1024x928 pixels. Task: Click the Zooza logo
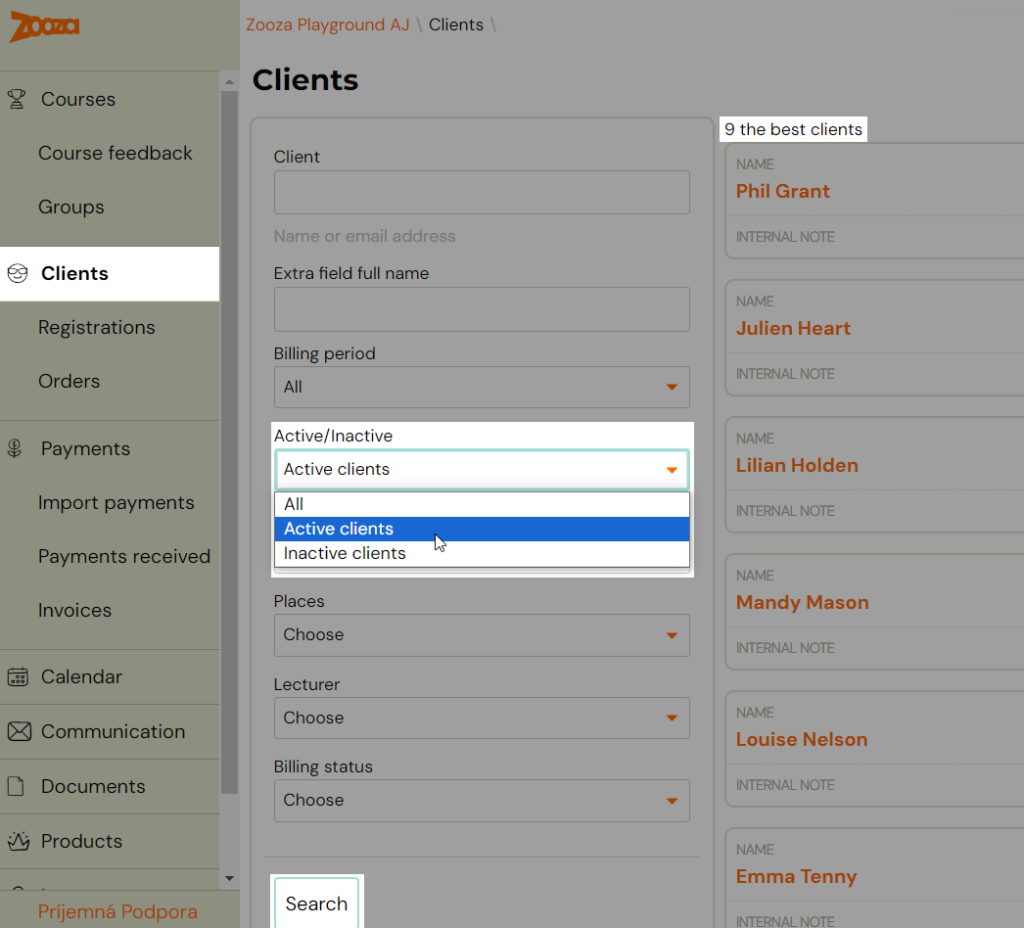(x=44, y=27)
